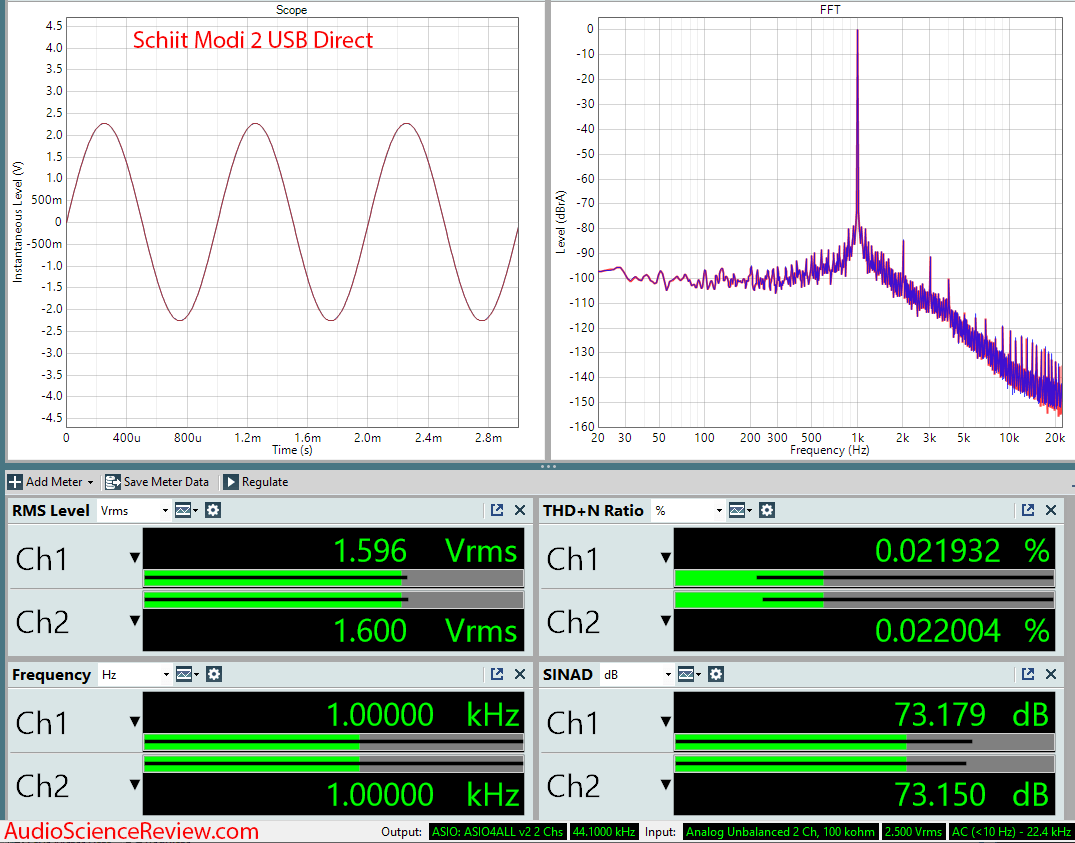This screenshot has width=1075, height=843.
Task: Click the Frequency (Hz) axis label
Action: [830, 450]
